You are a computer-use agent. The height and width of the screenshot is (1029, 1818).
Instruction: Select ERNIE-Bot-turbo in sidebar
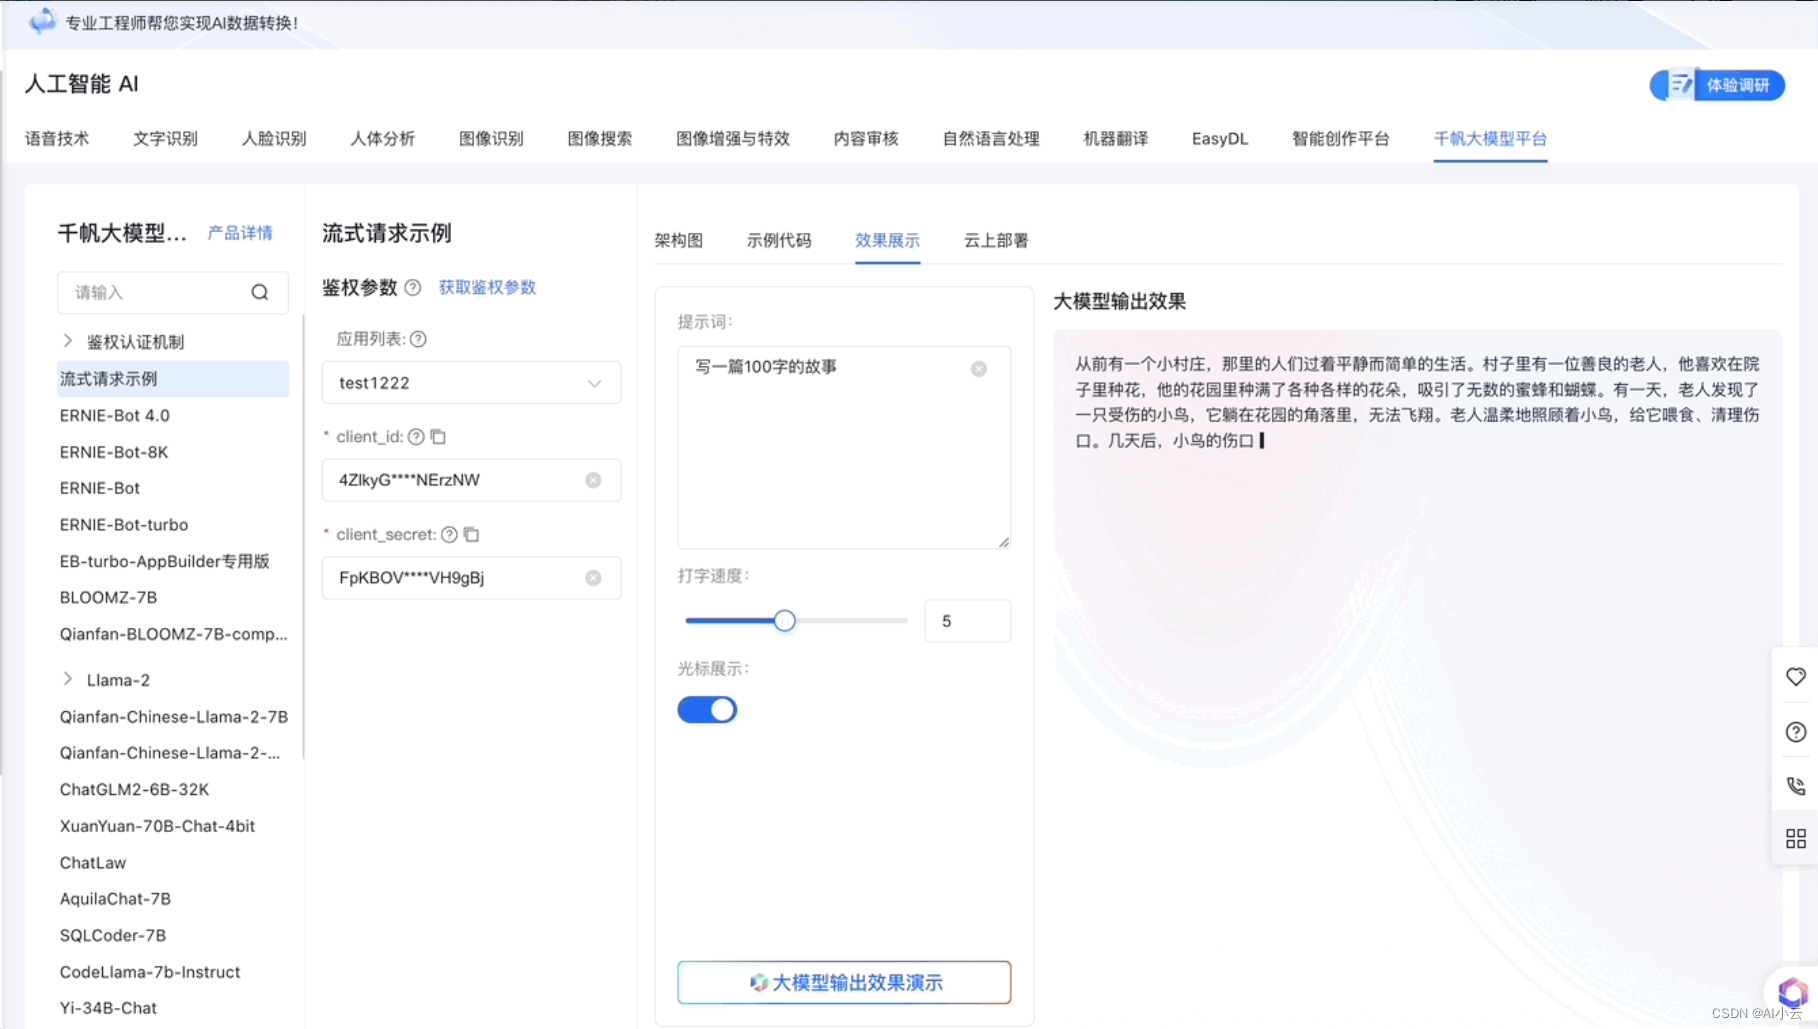click(124, 525)
